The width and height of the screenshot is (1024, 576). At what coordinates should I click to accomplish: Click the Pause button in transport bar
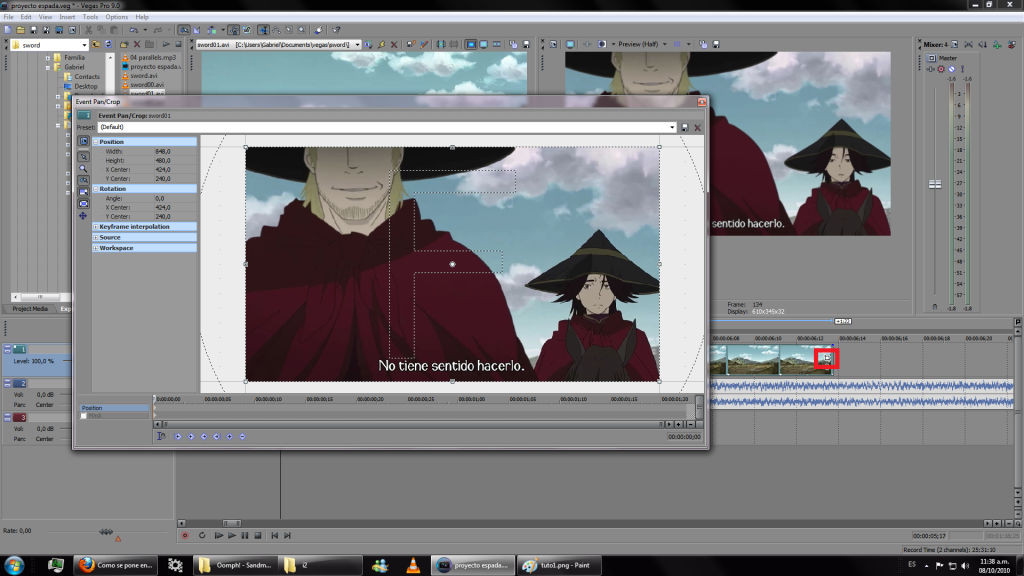point(245,536)
